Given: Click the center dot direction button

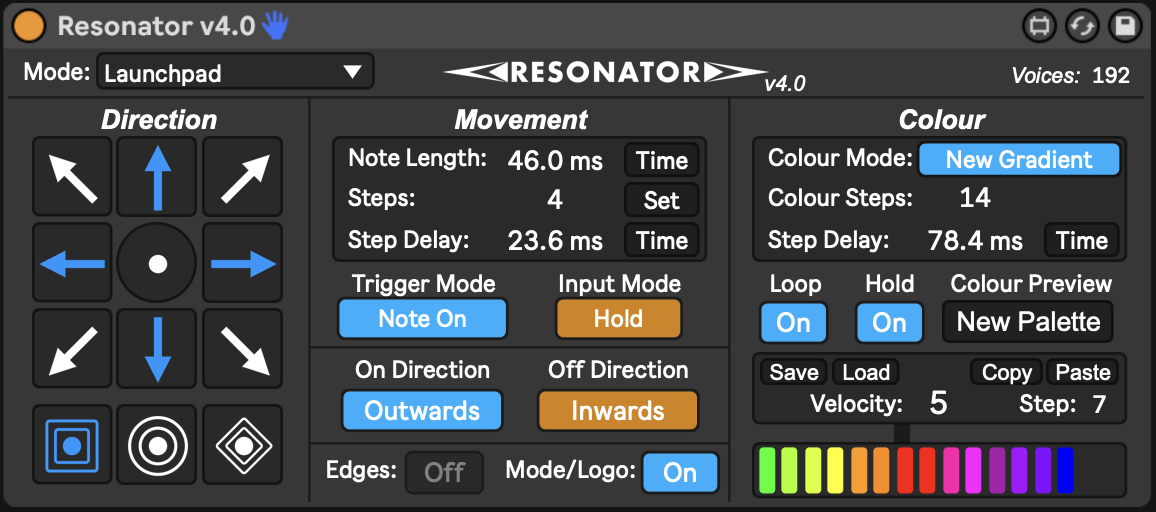Looking at the screenshot, I should point(157,263).
